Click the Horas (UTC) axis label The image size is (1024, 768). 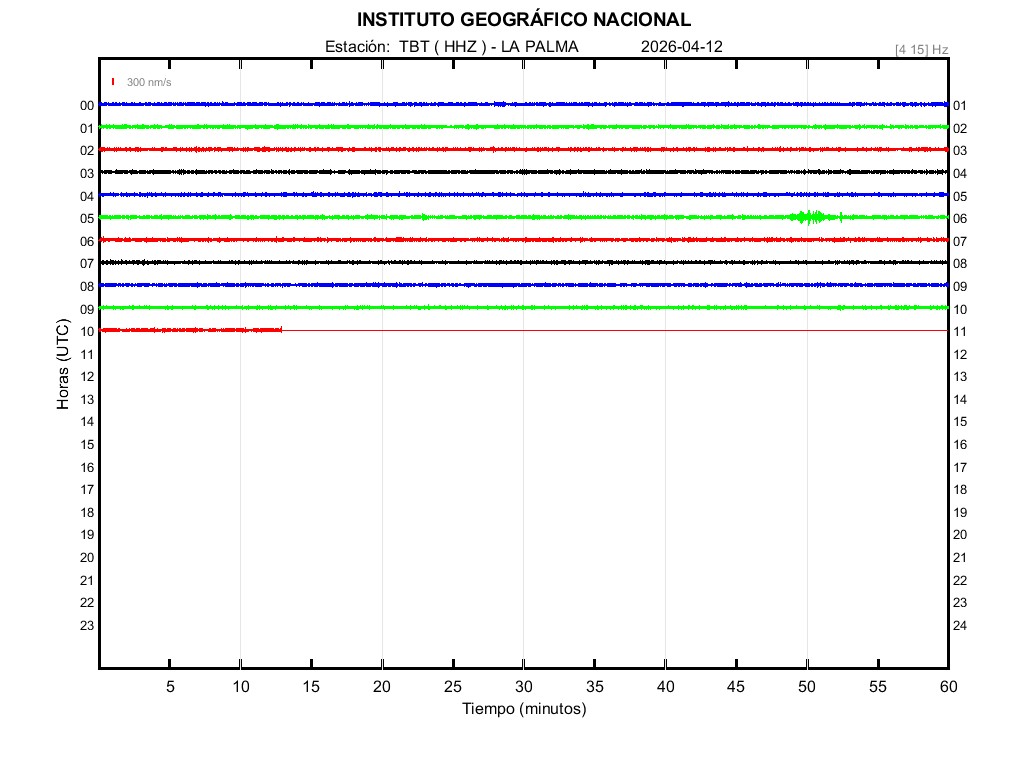click(x=63, y=365)
